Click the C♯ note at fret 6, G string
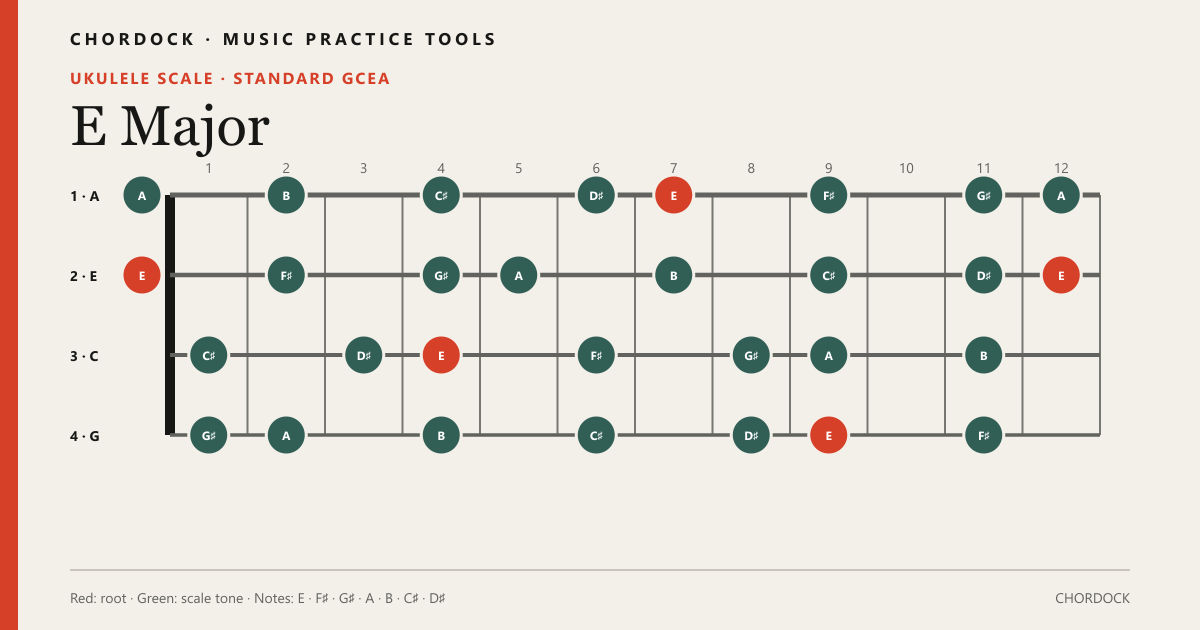1200x630 pixels. [x=596, y=435]
